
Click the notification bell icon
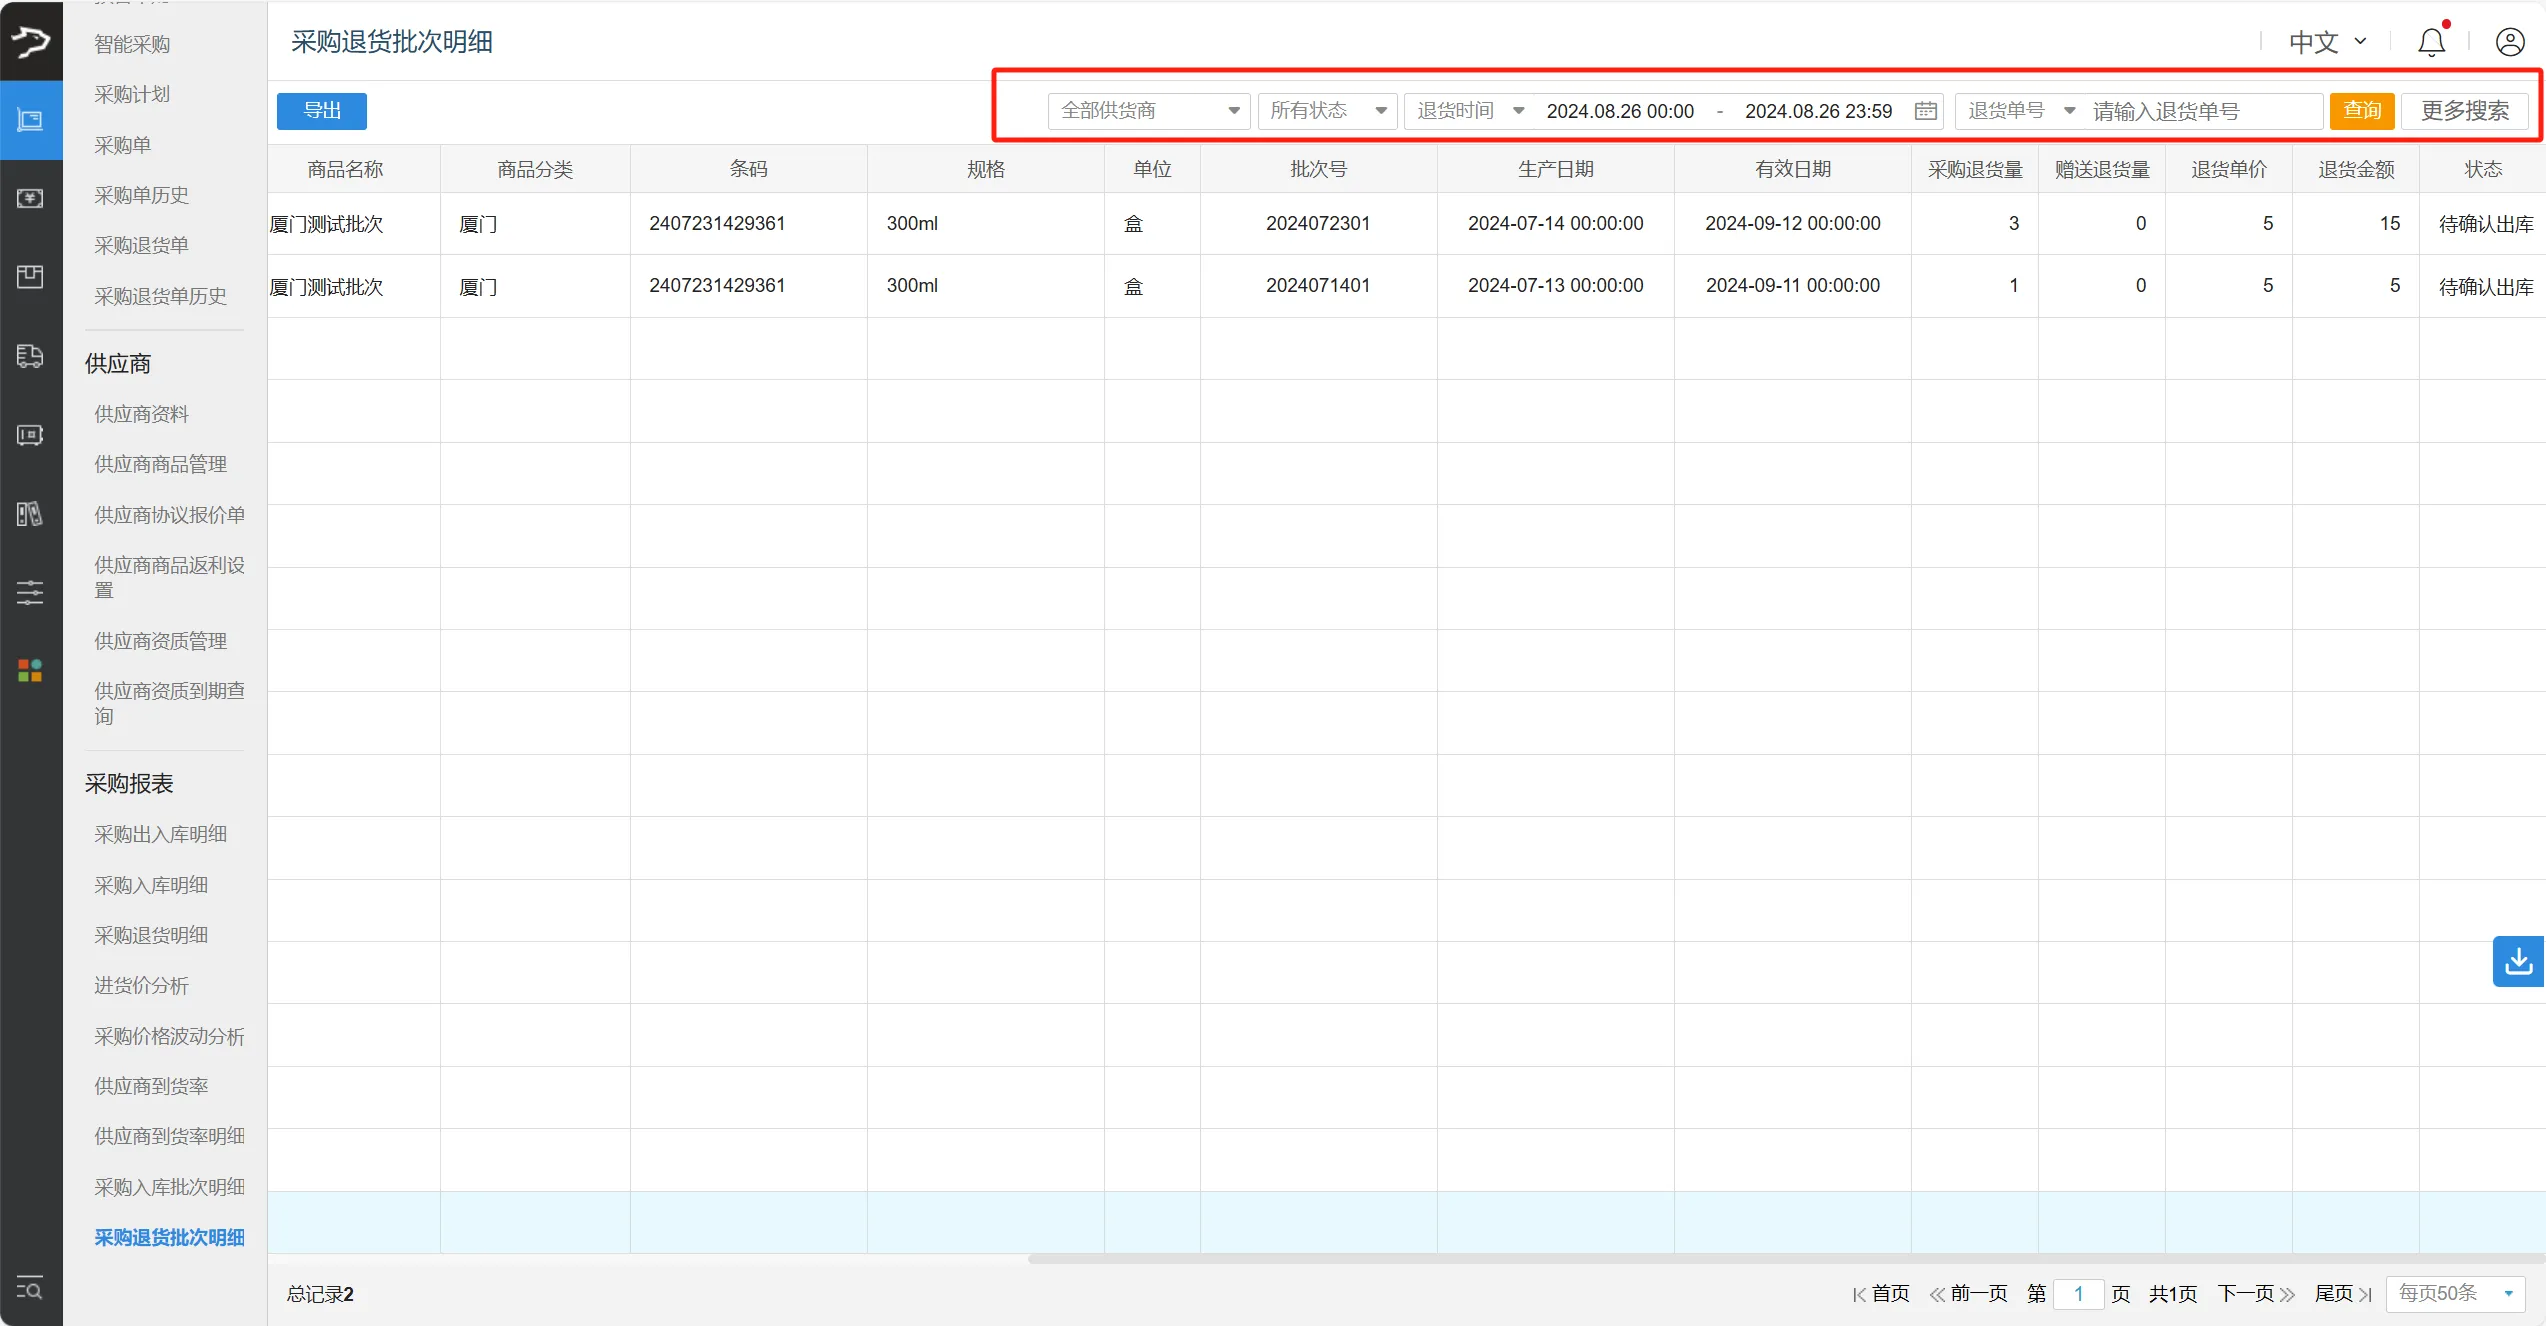tap(2431, 42)
